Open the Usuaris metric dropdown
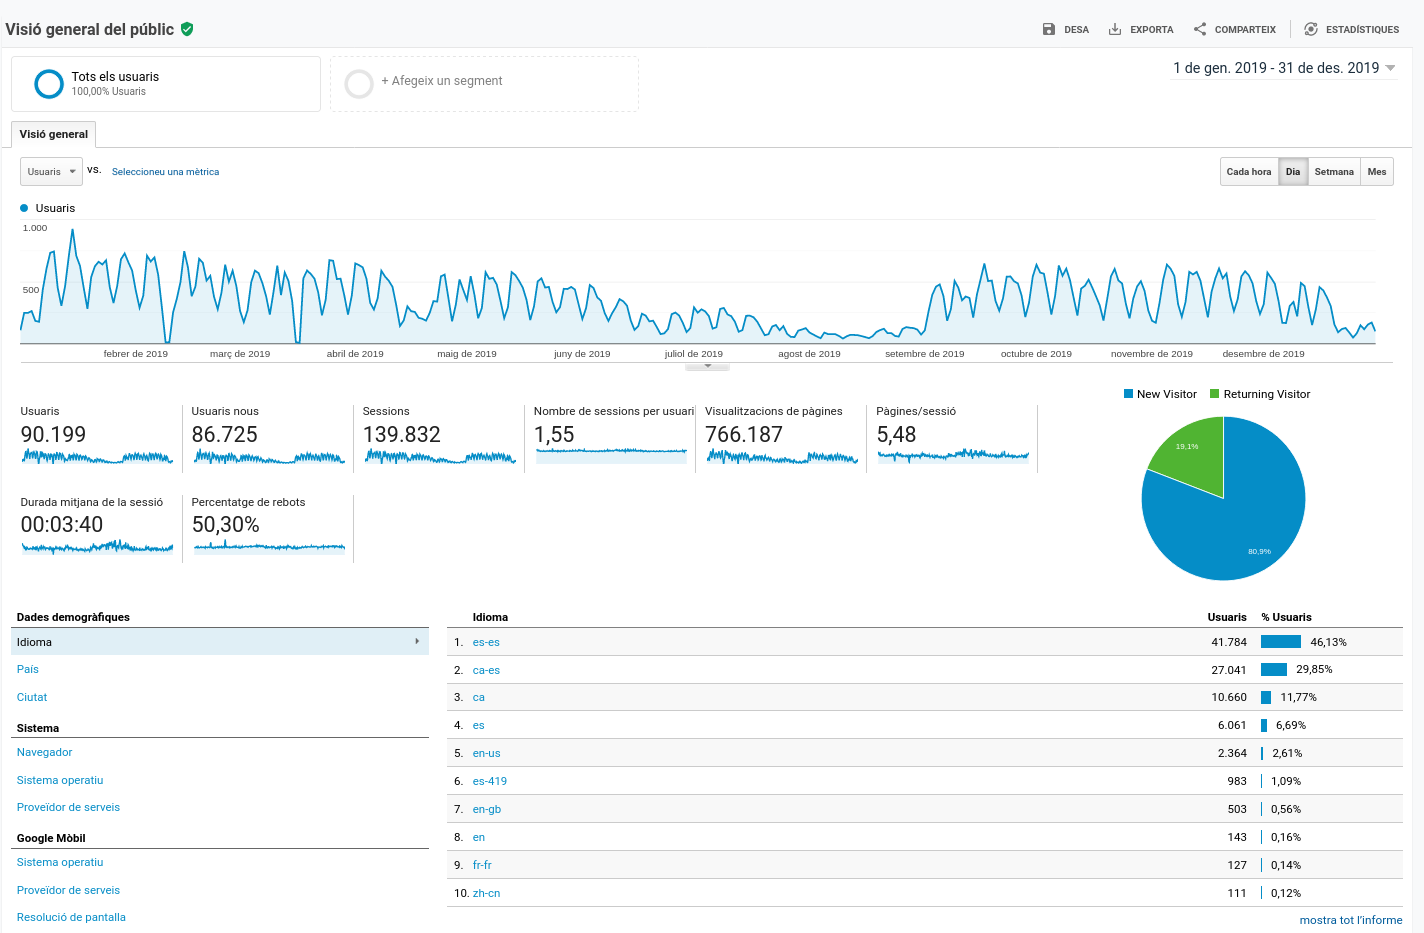Viewport: 1424px width, 933px height. pyautogui.click(x=51, y=172)
